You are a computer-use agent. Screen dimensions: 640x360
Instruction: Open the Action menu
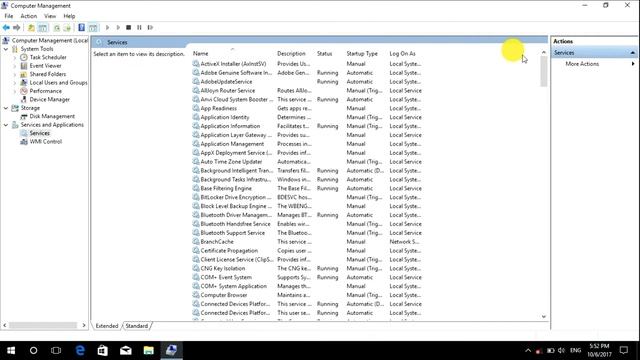coord(29,16)
